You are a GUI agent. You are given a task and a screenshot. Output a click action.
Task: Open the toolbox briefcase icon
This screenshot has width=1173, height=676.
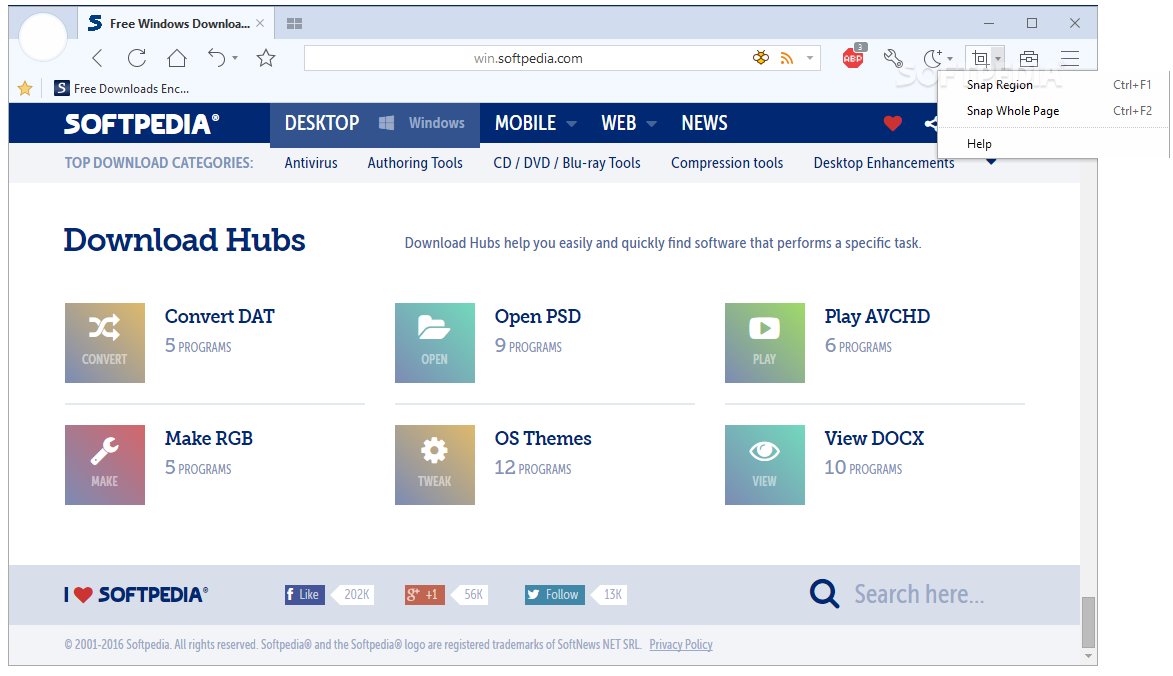coord(1028,59)
